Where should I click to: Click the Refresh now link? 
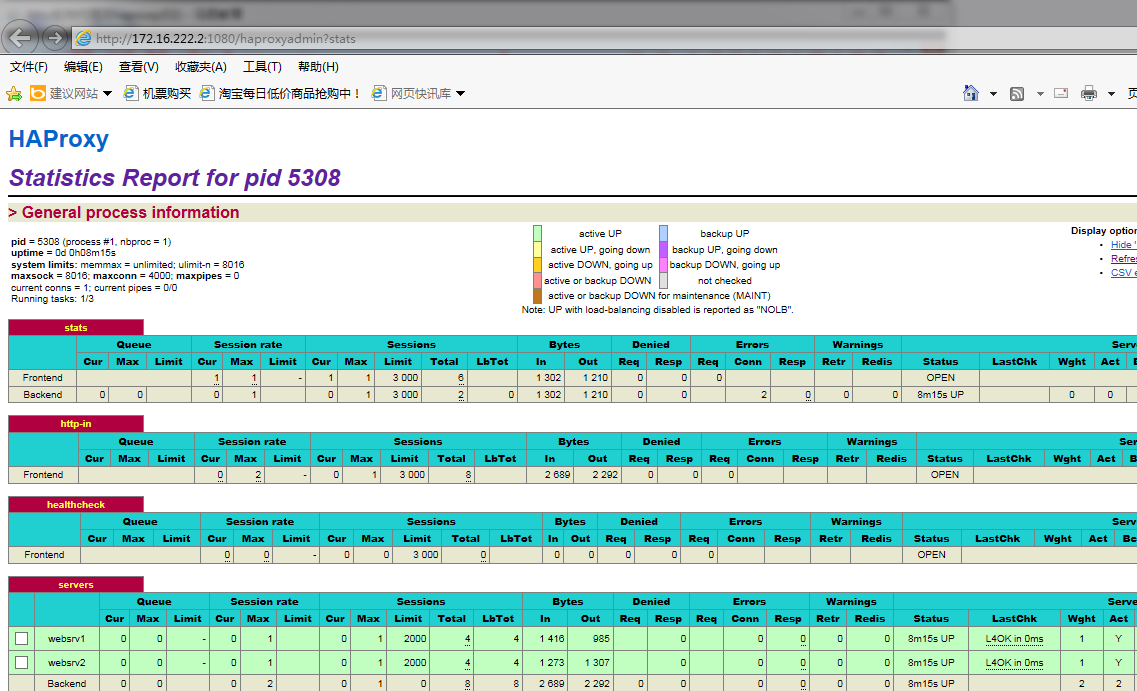coord(1123,259)
